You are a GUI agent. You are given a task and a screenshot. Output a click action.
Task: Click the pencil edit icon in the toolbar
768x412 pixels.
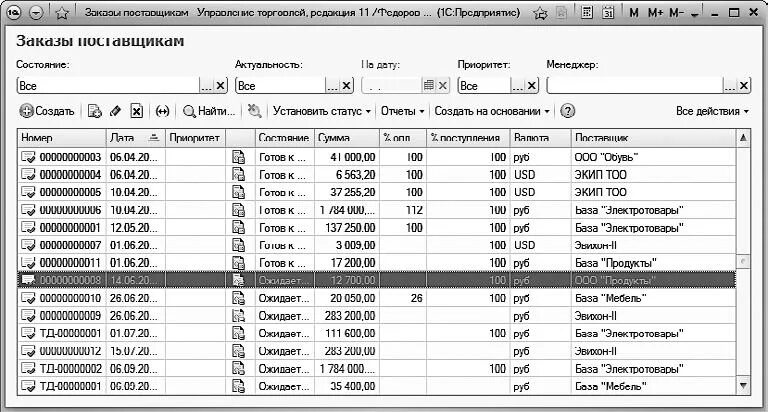point(116,111)
